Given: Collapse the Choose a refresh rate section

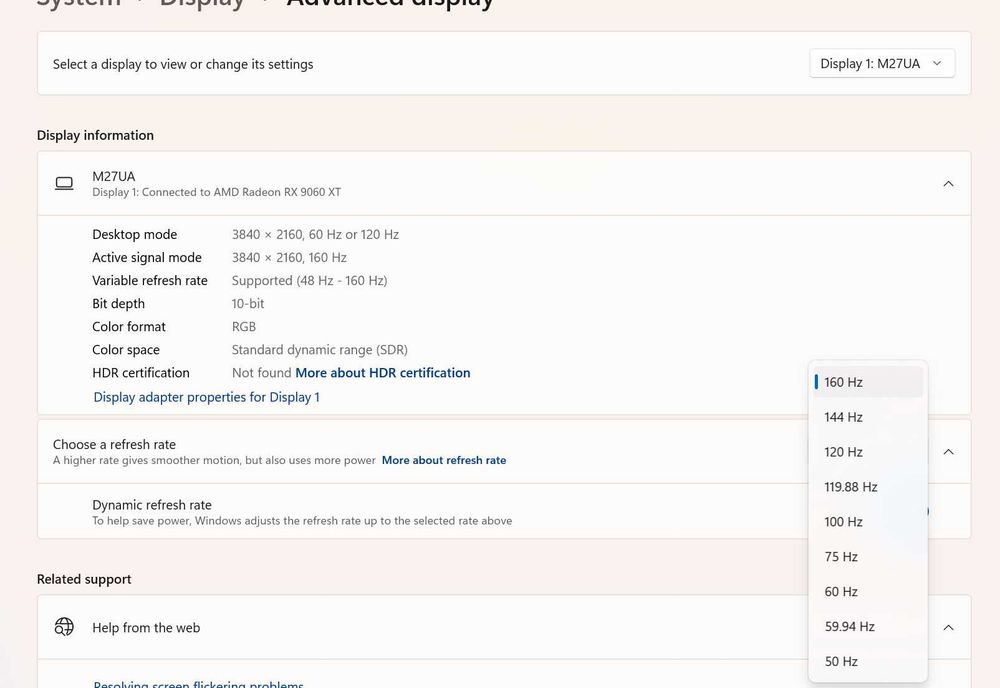Looking at the screenshot, I should click(948, 451).
